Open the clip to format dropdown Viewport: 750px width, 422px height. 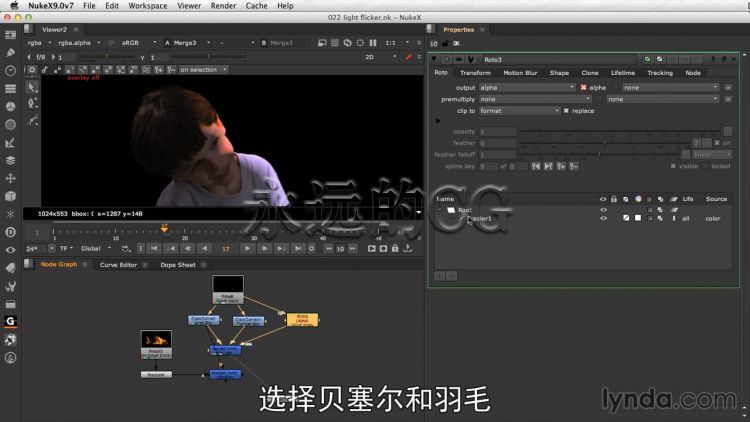pyautogui.click(x=519, y=111)
